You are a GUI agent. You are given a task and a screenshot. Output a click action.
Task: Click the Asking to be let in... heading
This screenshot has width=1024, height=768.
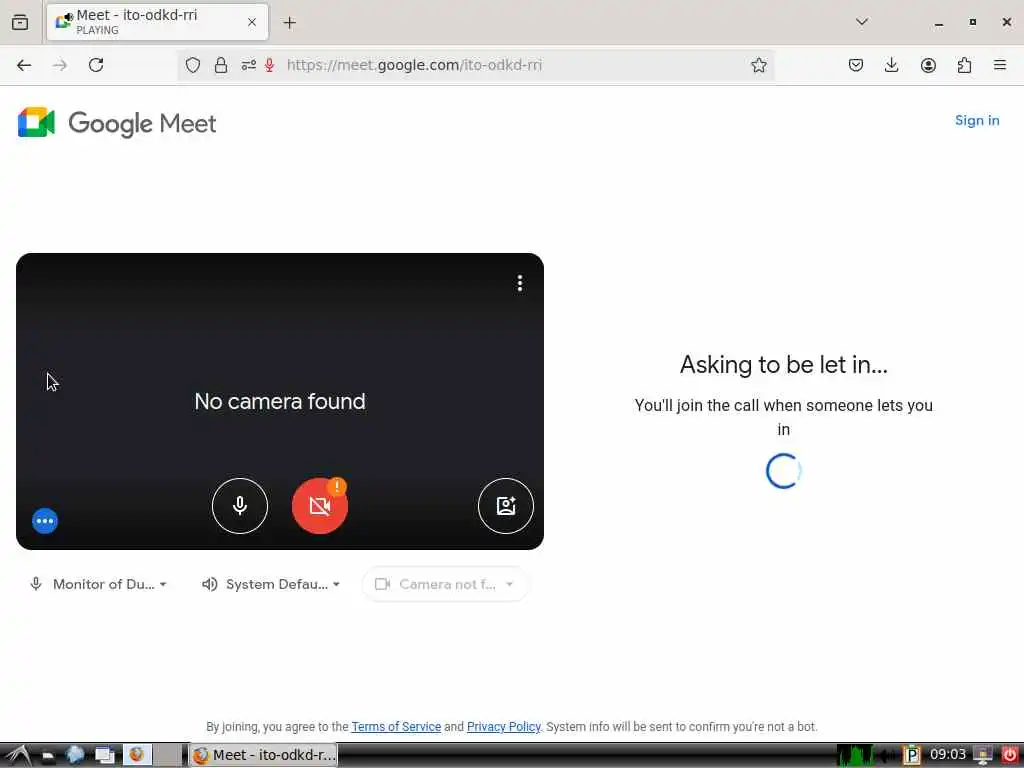tap(784, 364)
